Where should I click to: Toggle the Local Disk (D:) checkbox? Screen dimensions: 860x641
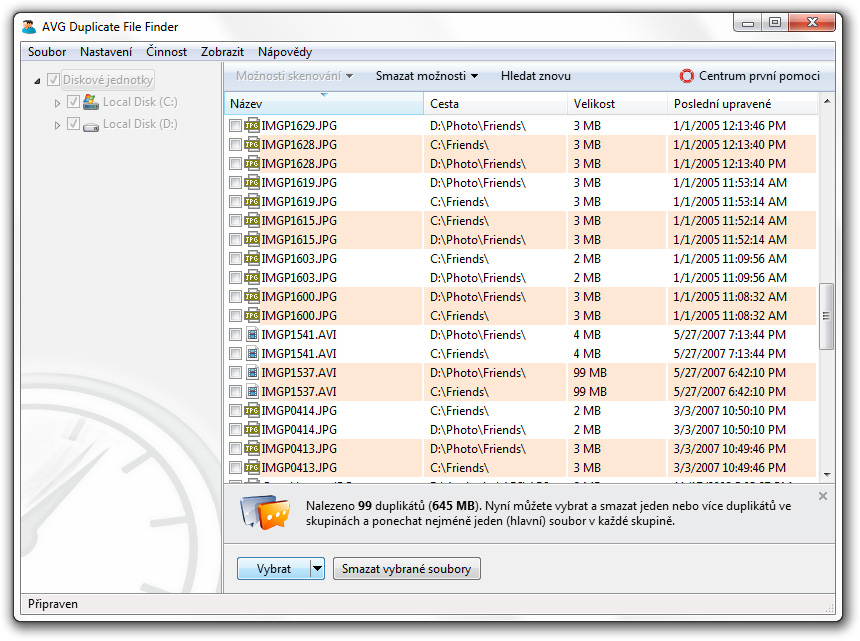click(x=73, y=124)
